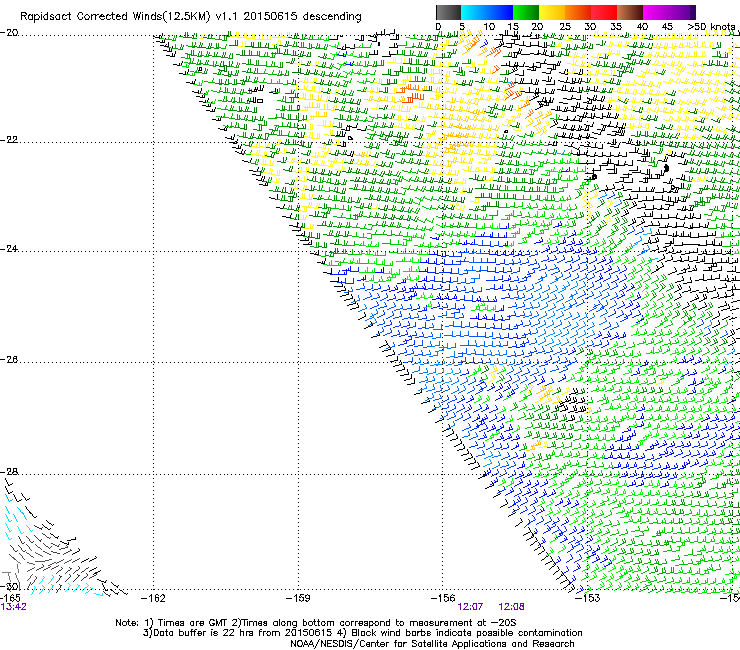Click the cyan-to-blue 5–15 knot legend segment
The image size is (740, 650).
(487, 12)
